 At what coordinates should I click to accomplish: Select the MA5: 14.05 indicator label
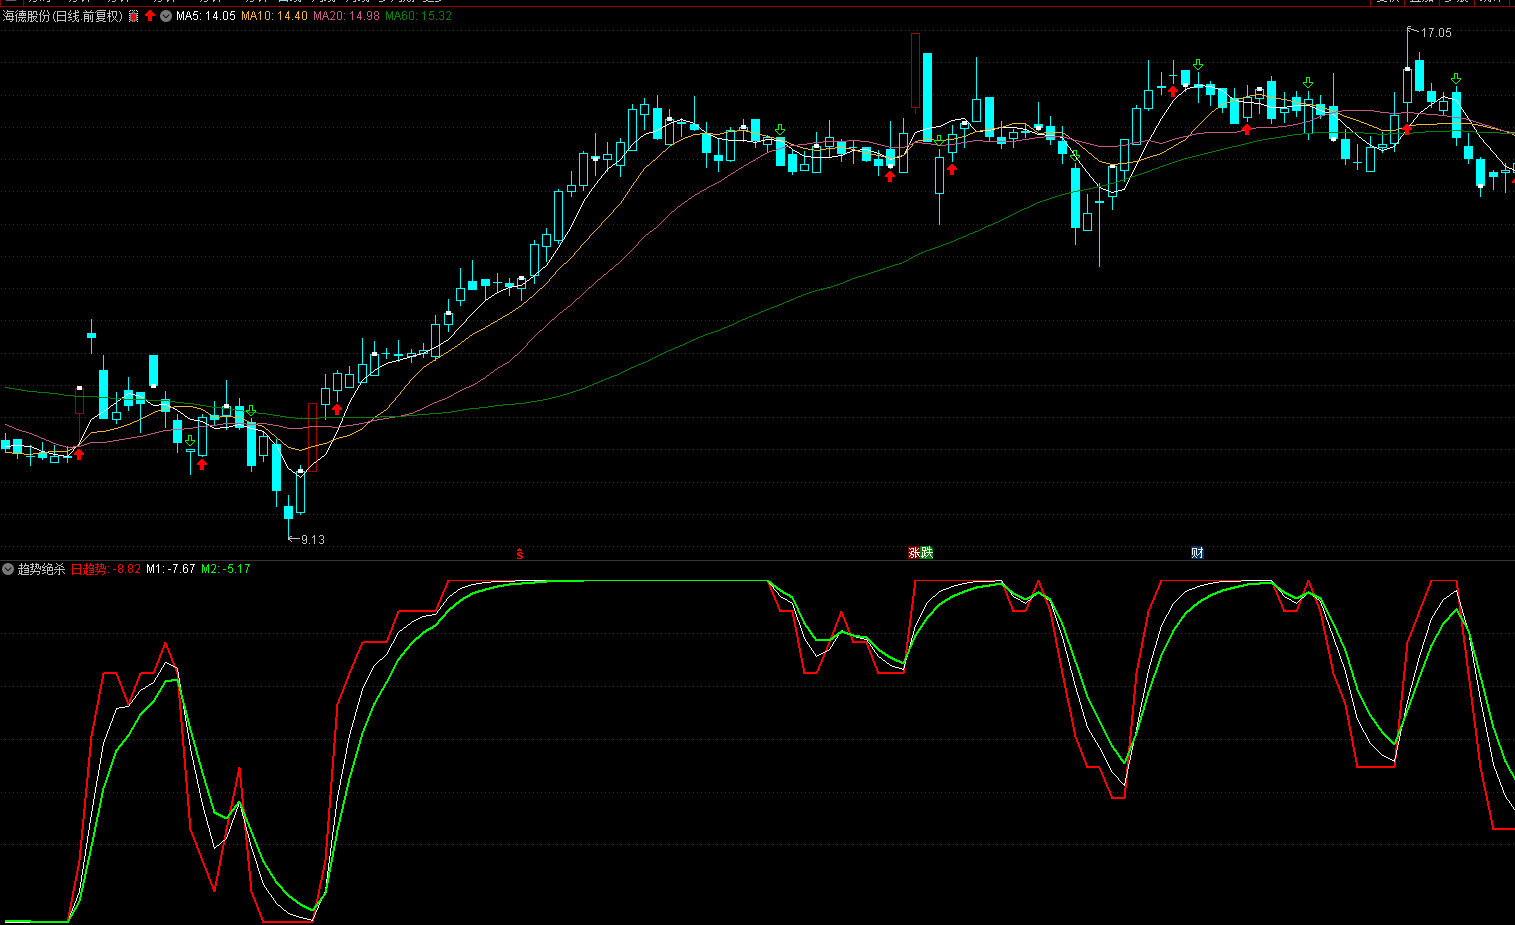[x=206, y=16]
